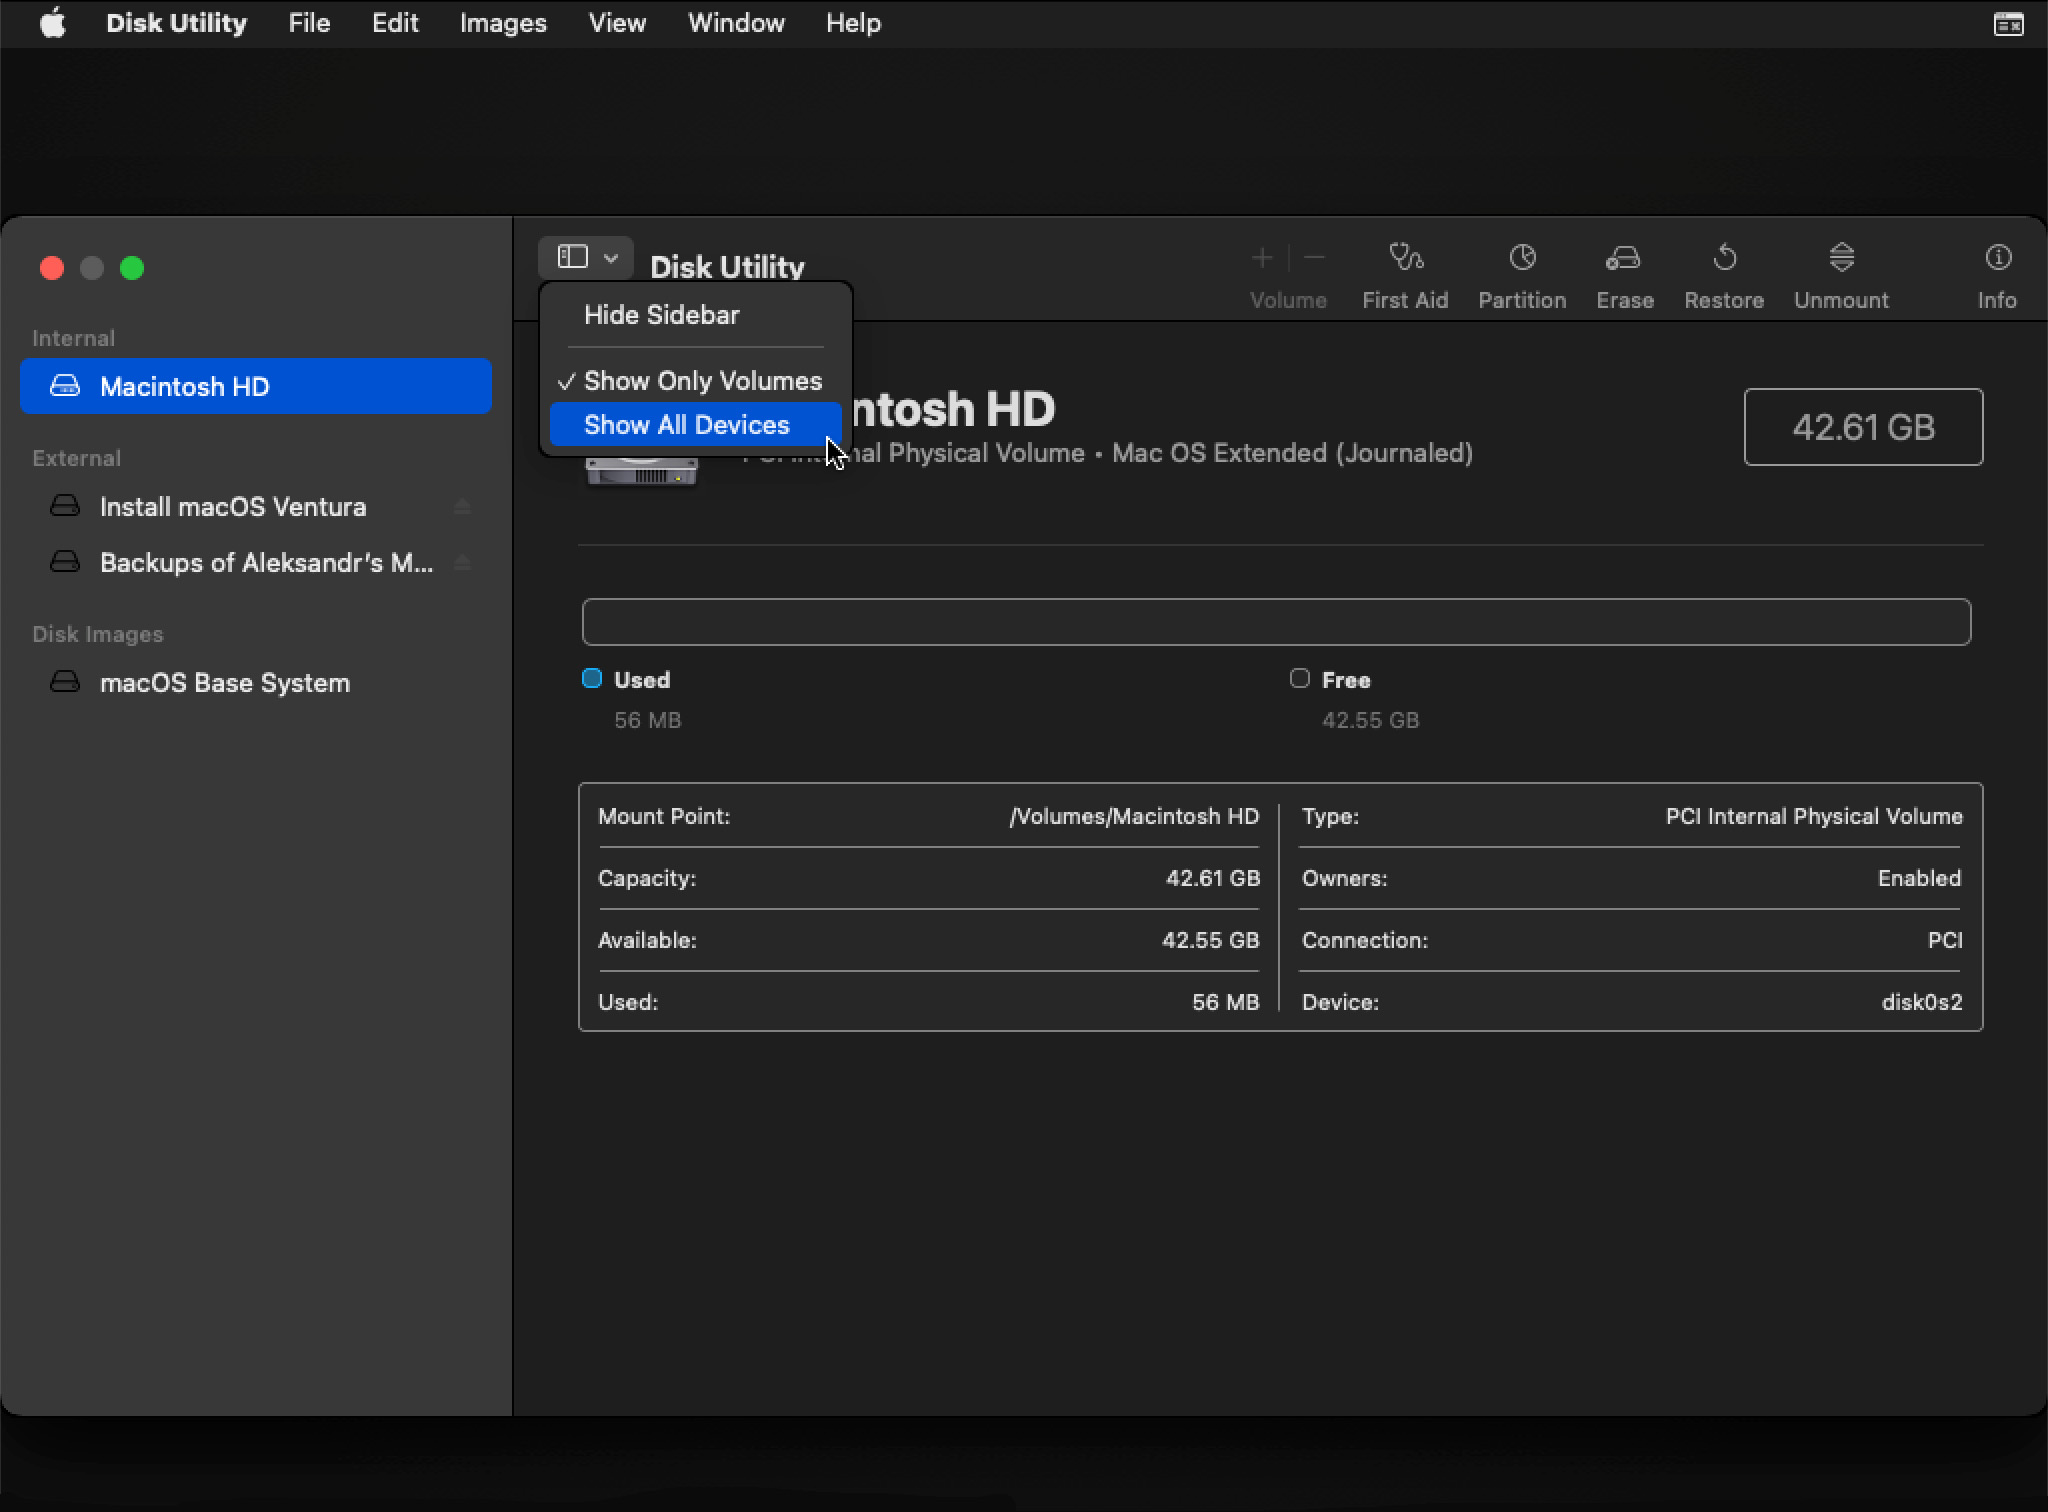Image resolution: width=2048 pixels, height=1512 pixels.
Task: Click the PCI Internal Physical Volume type value
Action: [1814, 816]
